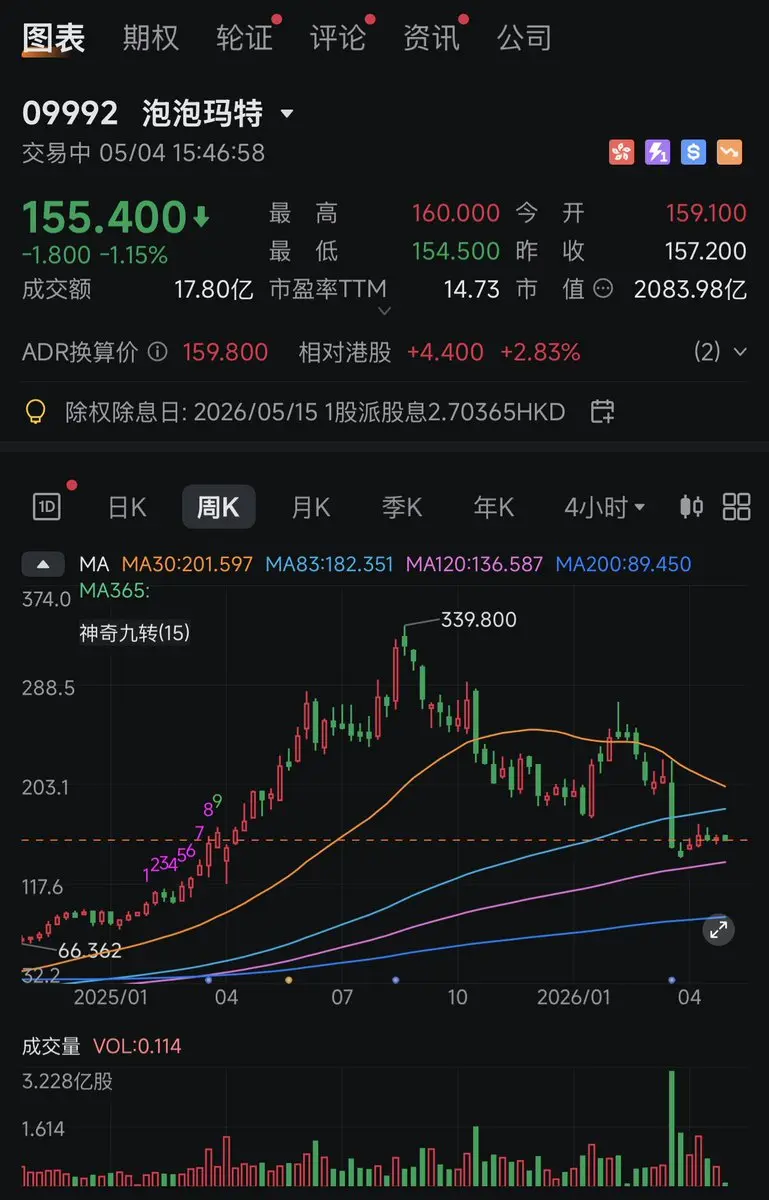This screenshot has height=1200, width=769.
Task: Tap the 66.362 low price label
Action: tap(91, 950)
